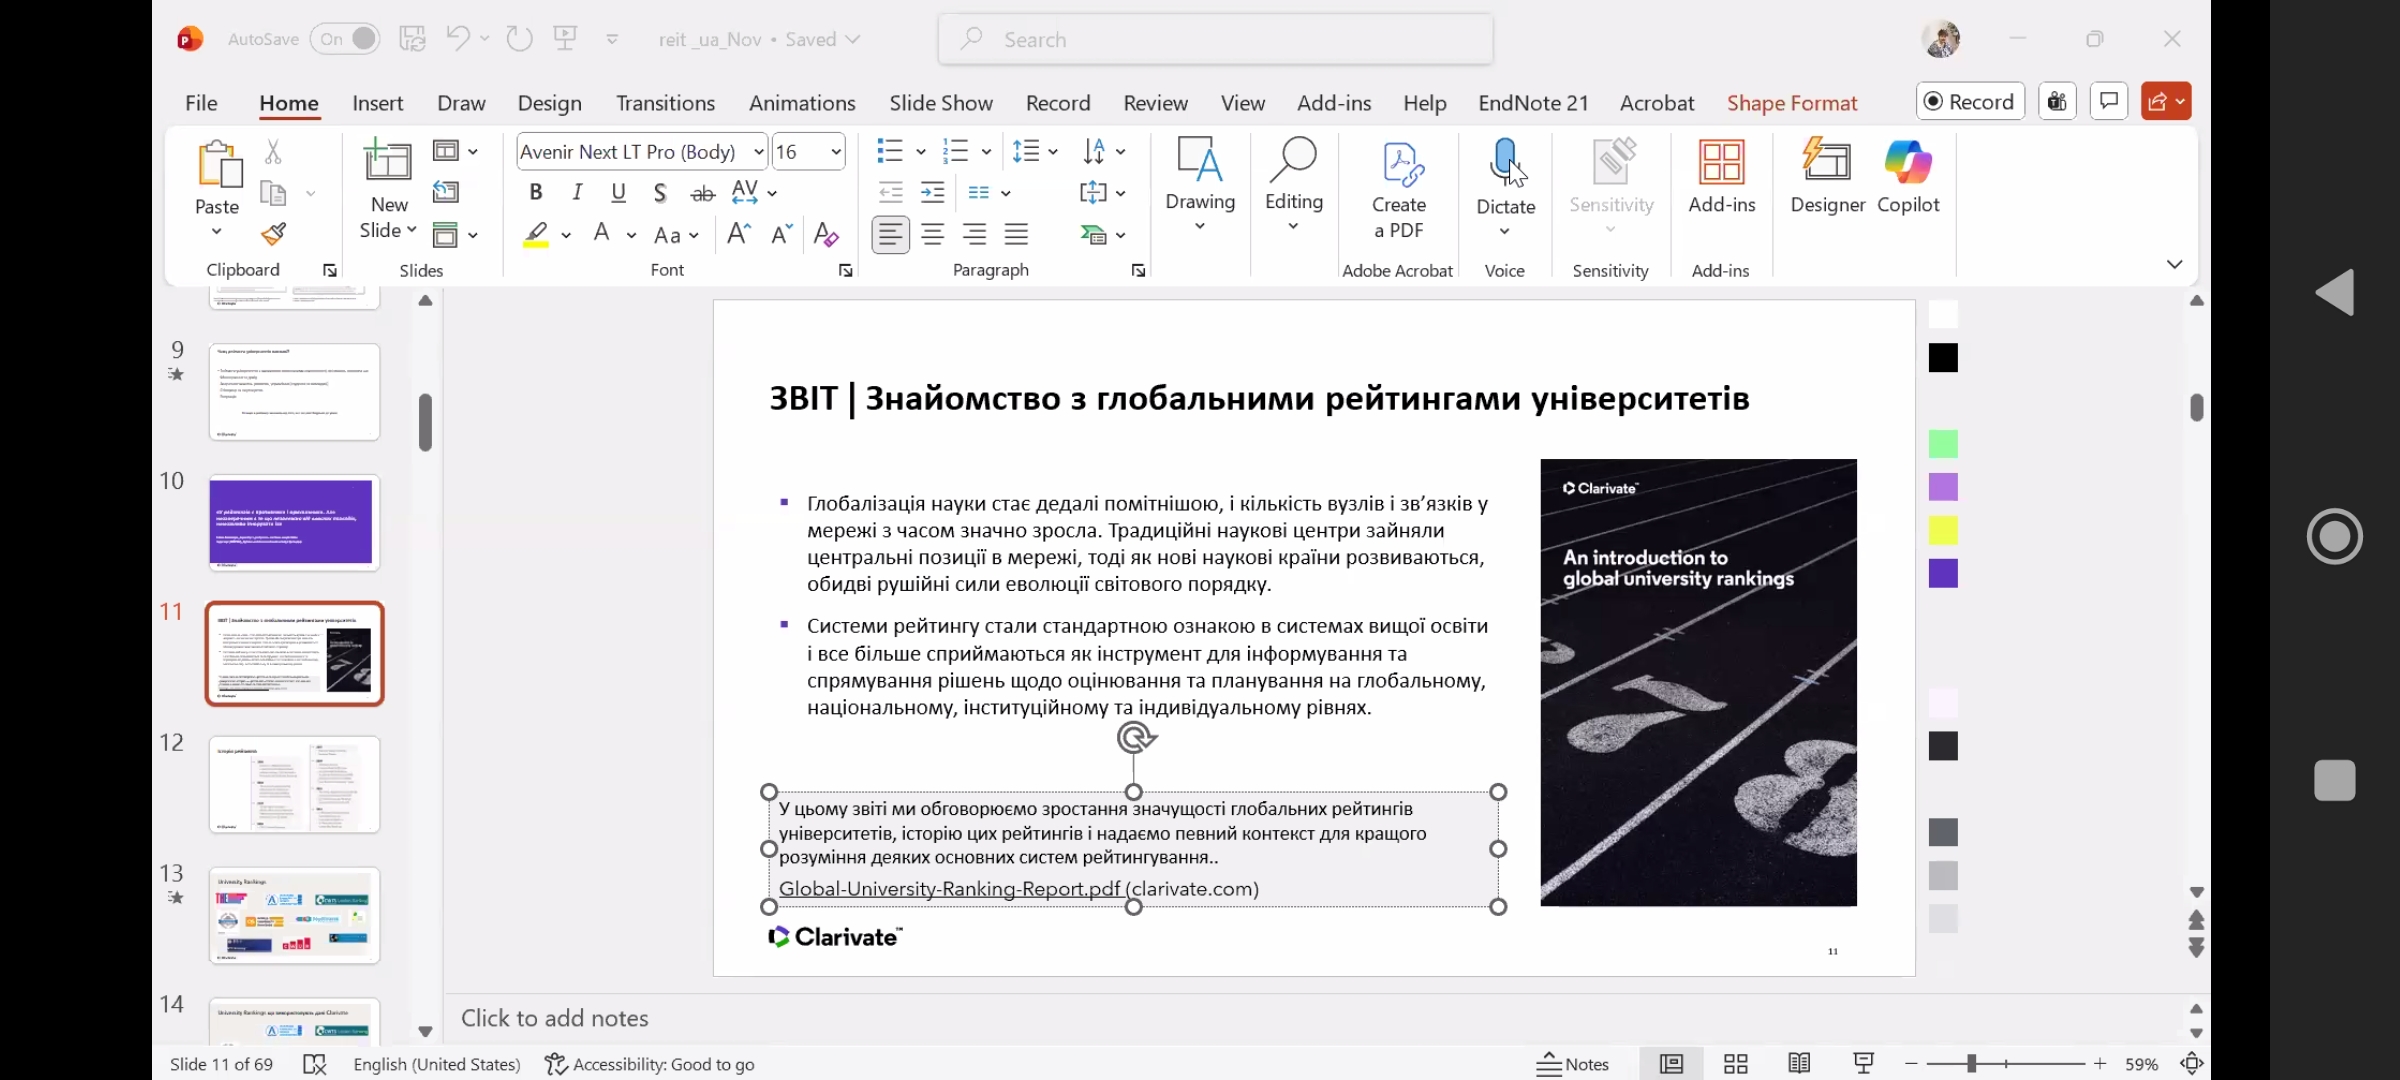Click the Record button top right

pos(1970,102)
